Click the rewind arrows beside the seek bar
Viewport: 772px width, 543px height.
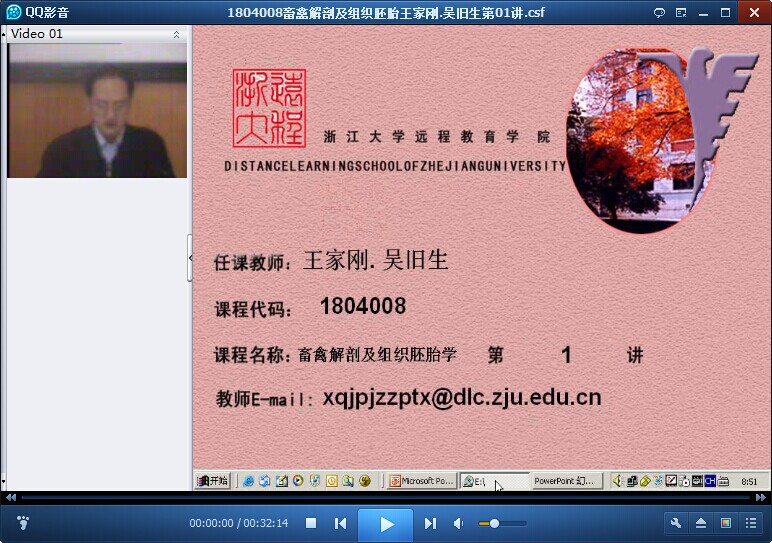coord(11,498)
